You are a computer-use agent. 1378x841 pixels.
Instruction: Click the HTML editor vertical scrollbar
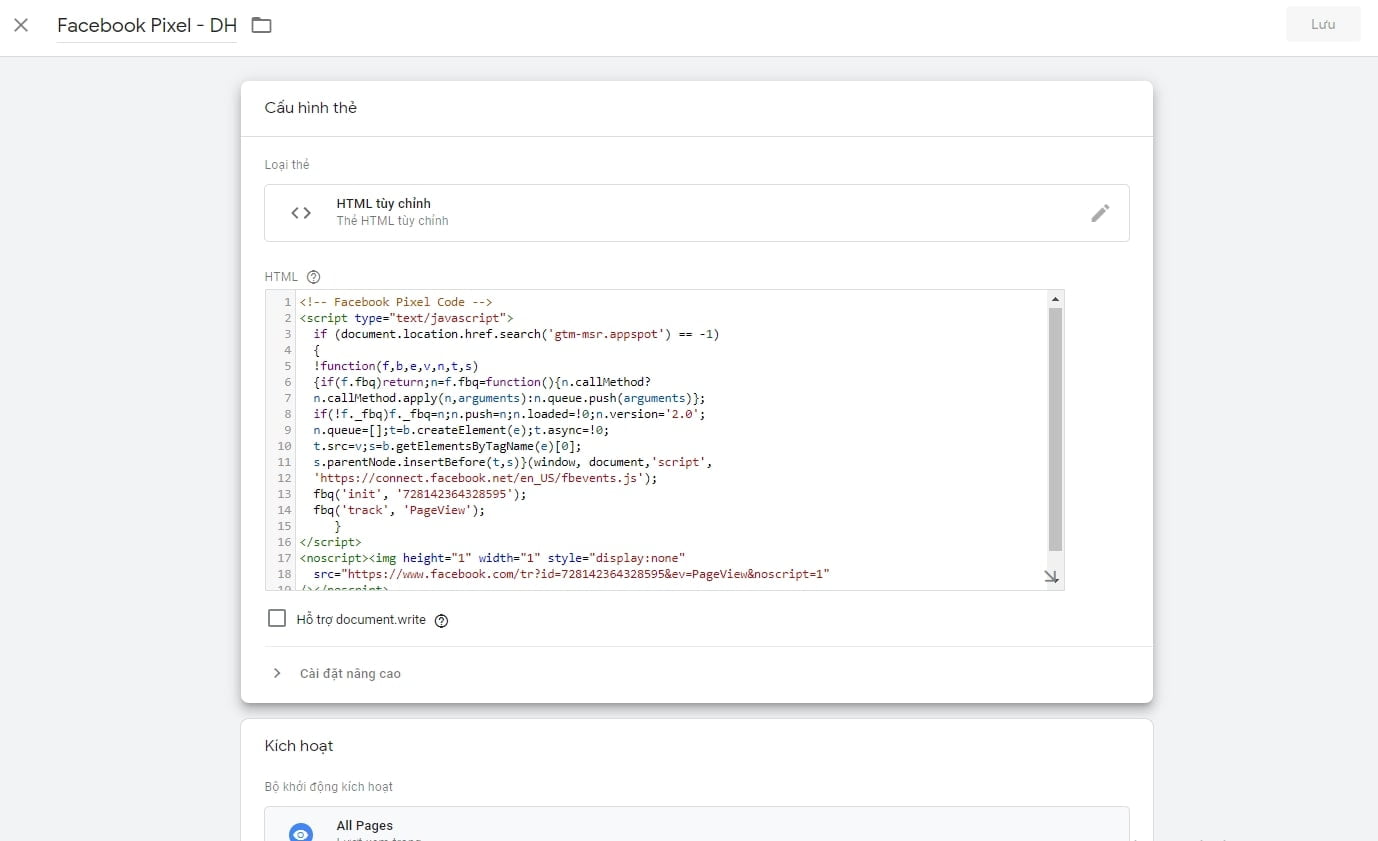[x=1055, y=430]
